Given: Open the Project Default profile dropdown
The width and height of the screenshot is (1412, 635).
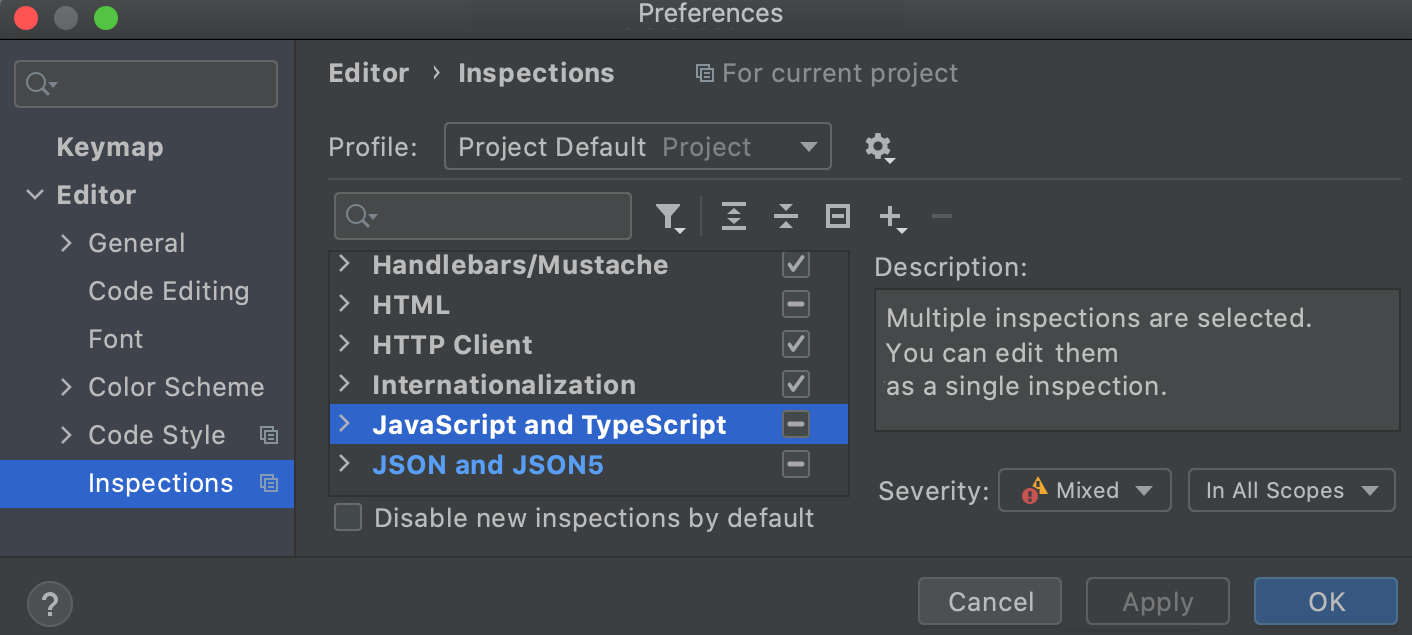Looking at the screenshot, I should [637, 146].
